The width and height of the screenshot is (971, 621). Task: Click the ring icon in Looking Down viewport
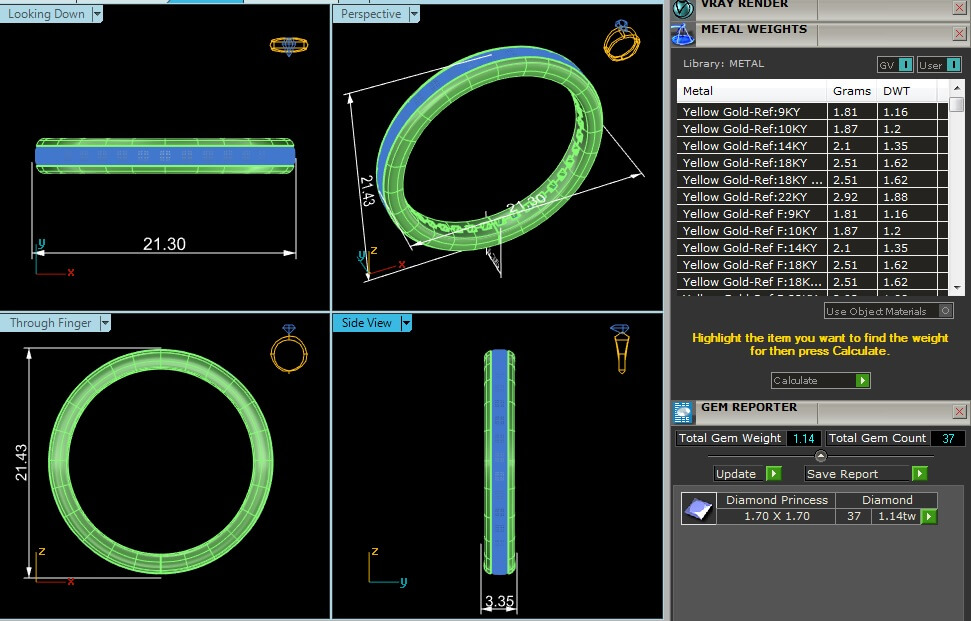point(289,46)
